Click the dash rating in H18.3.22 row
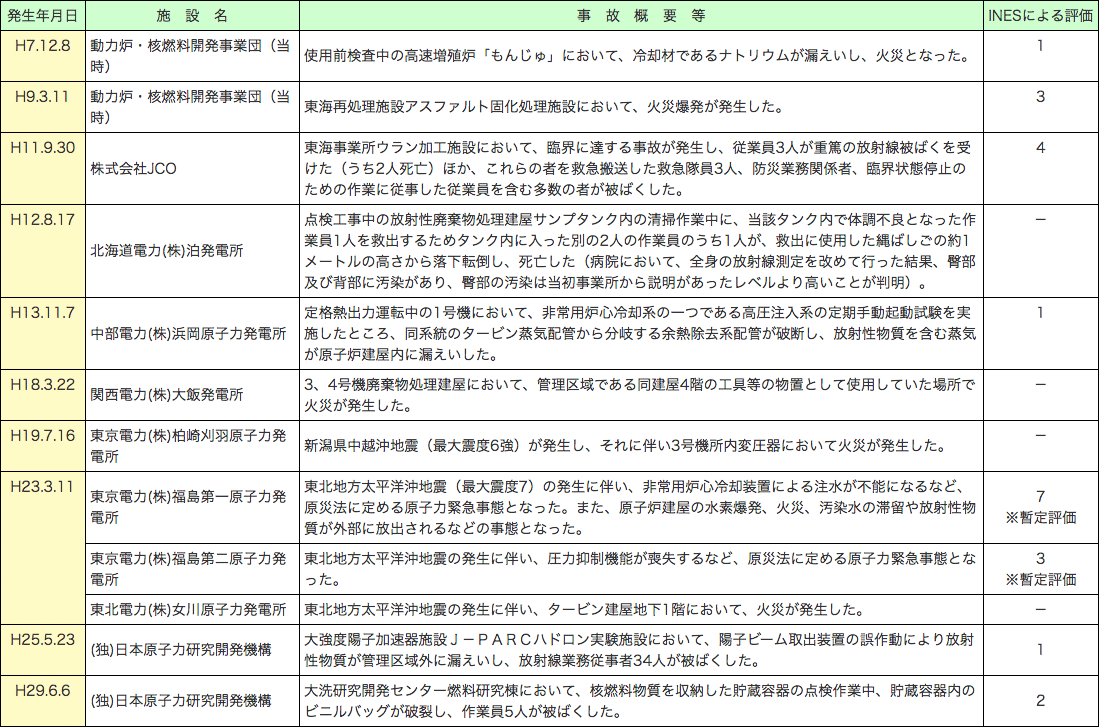 pos(1040,384)
